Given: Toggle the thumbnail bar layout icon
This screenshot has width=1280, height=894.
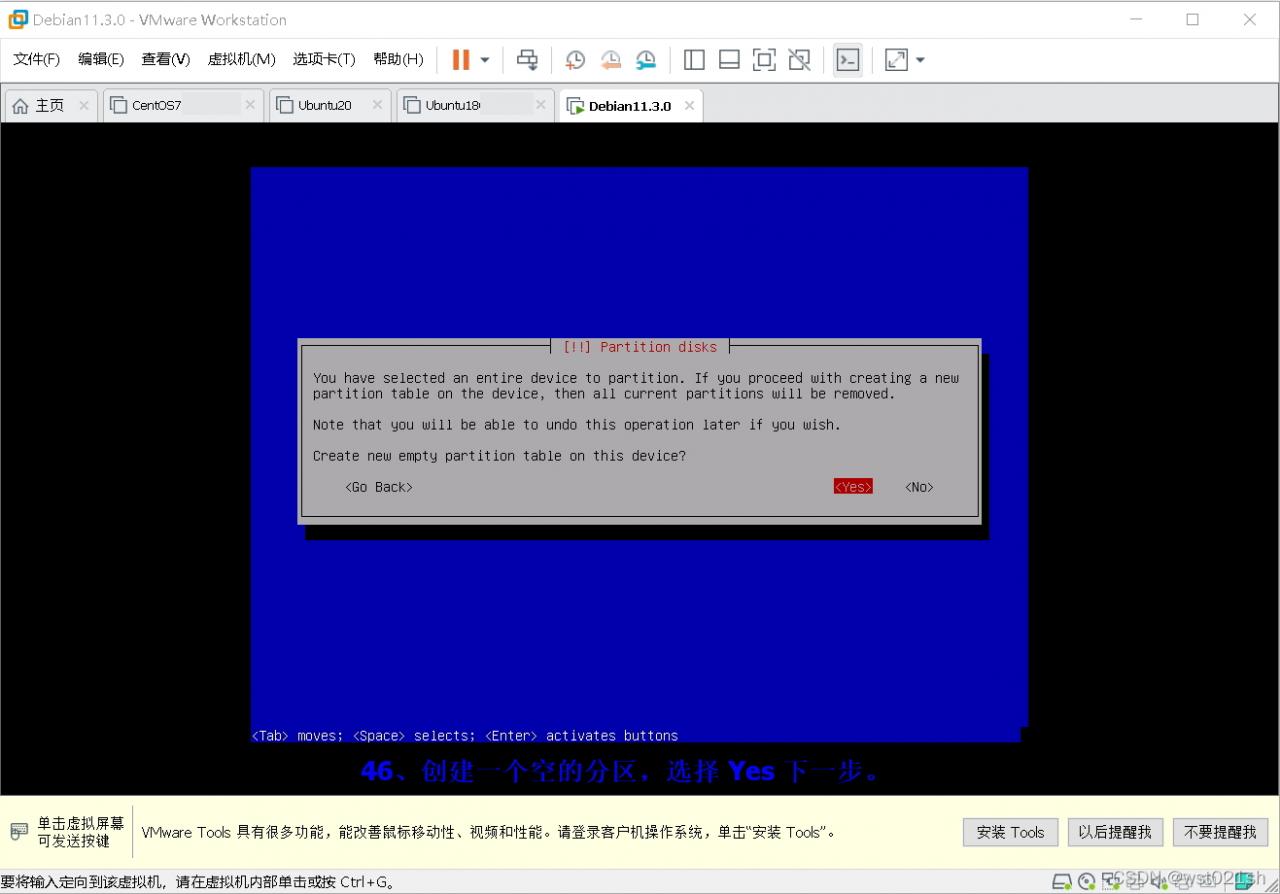Looking at the screenshot, I should [729, 60].
